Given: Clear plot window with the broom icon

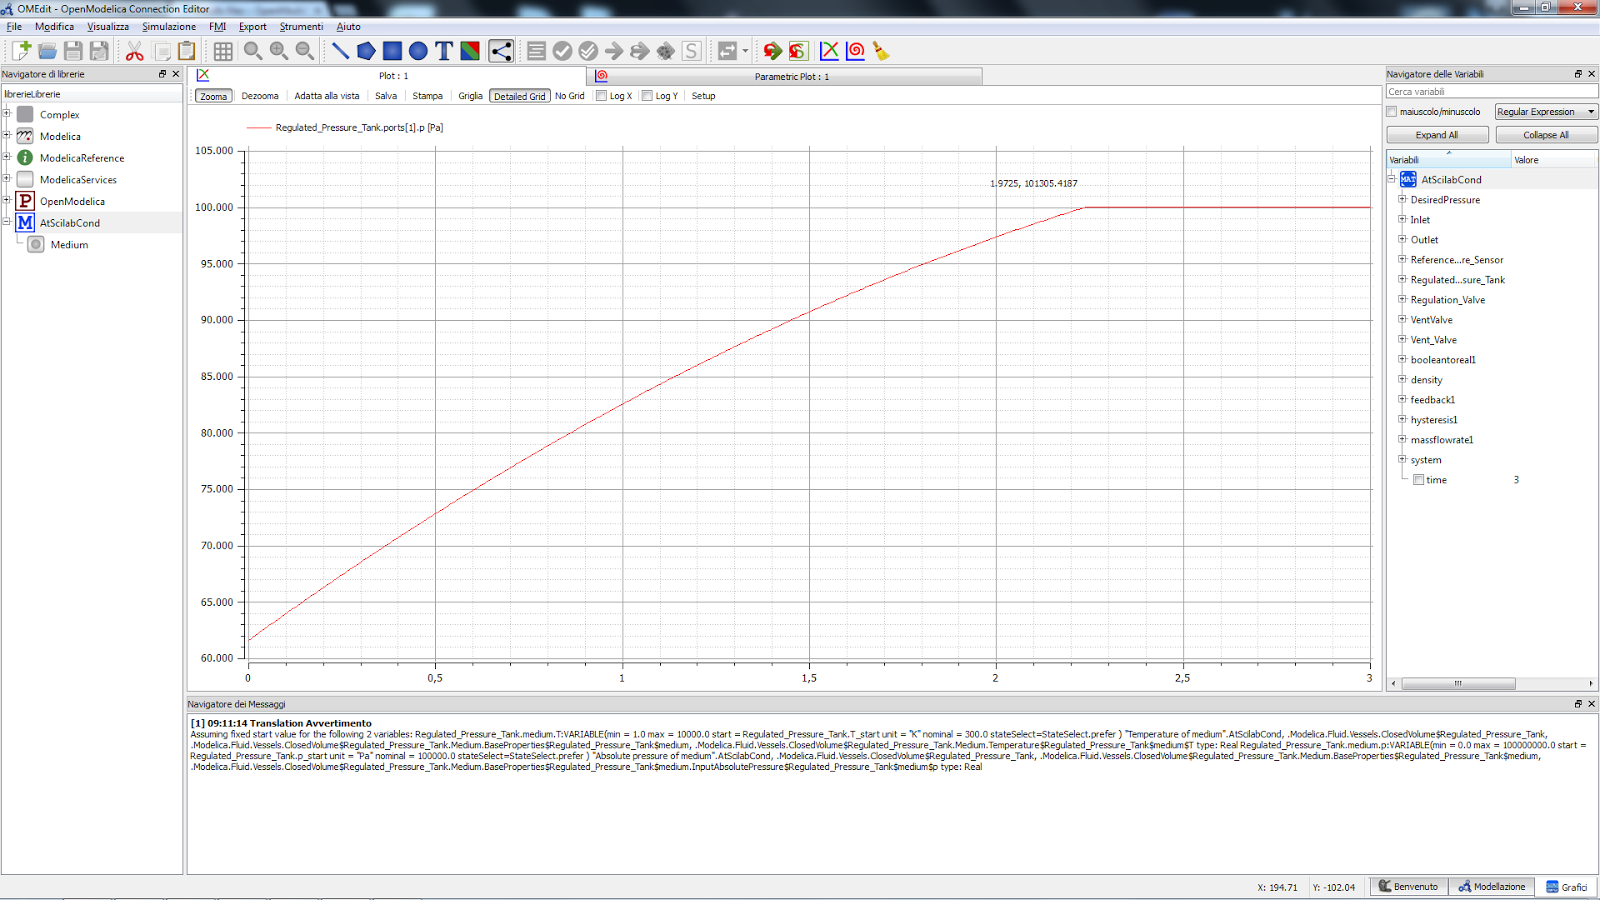Looking at the screenshot, I should click(881, 51).
